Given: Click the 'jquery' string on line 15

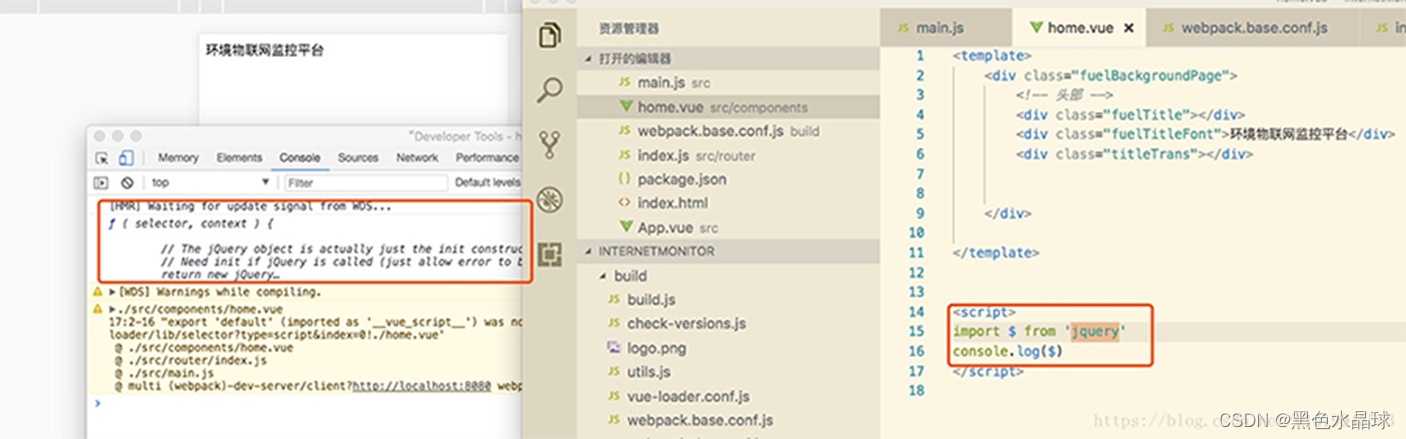Looking at the screenshot, I should point(1094,331).
